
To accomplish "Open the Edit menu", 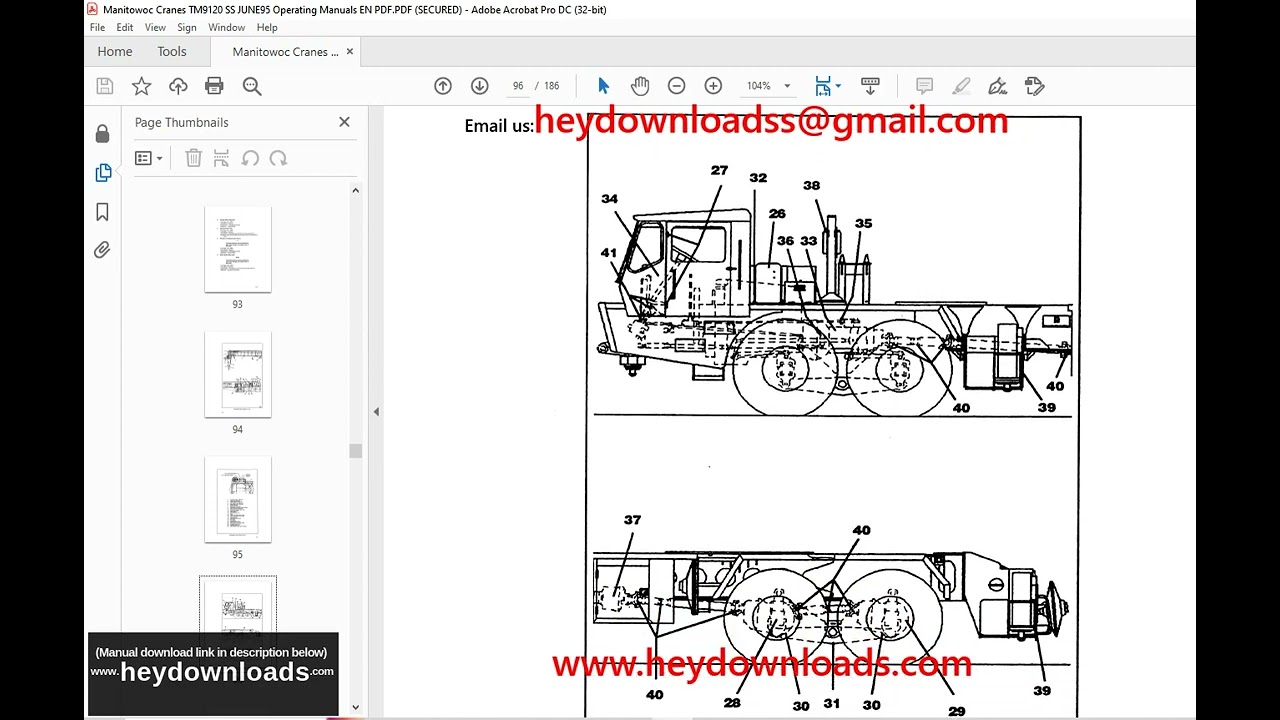I will tap(125, 28).
